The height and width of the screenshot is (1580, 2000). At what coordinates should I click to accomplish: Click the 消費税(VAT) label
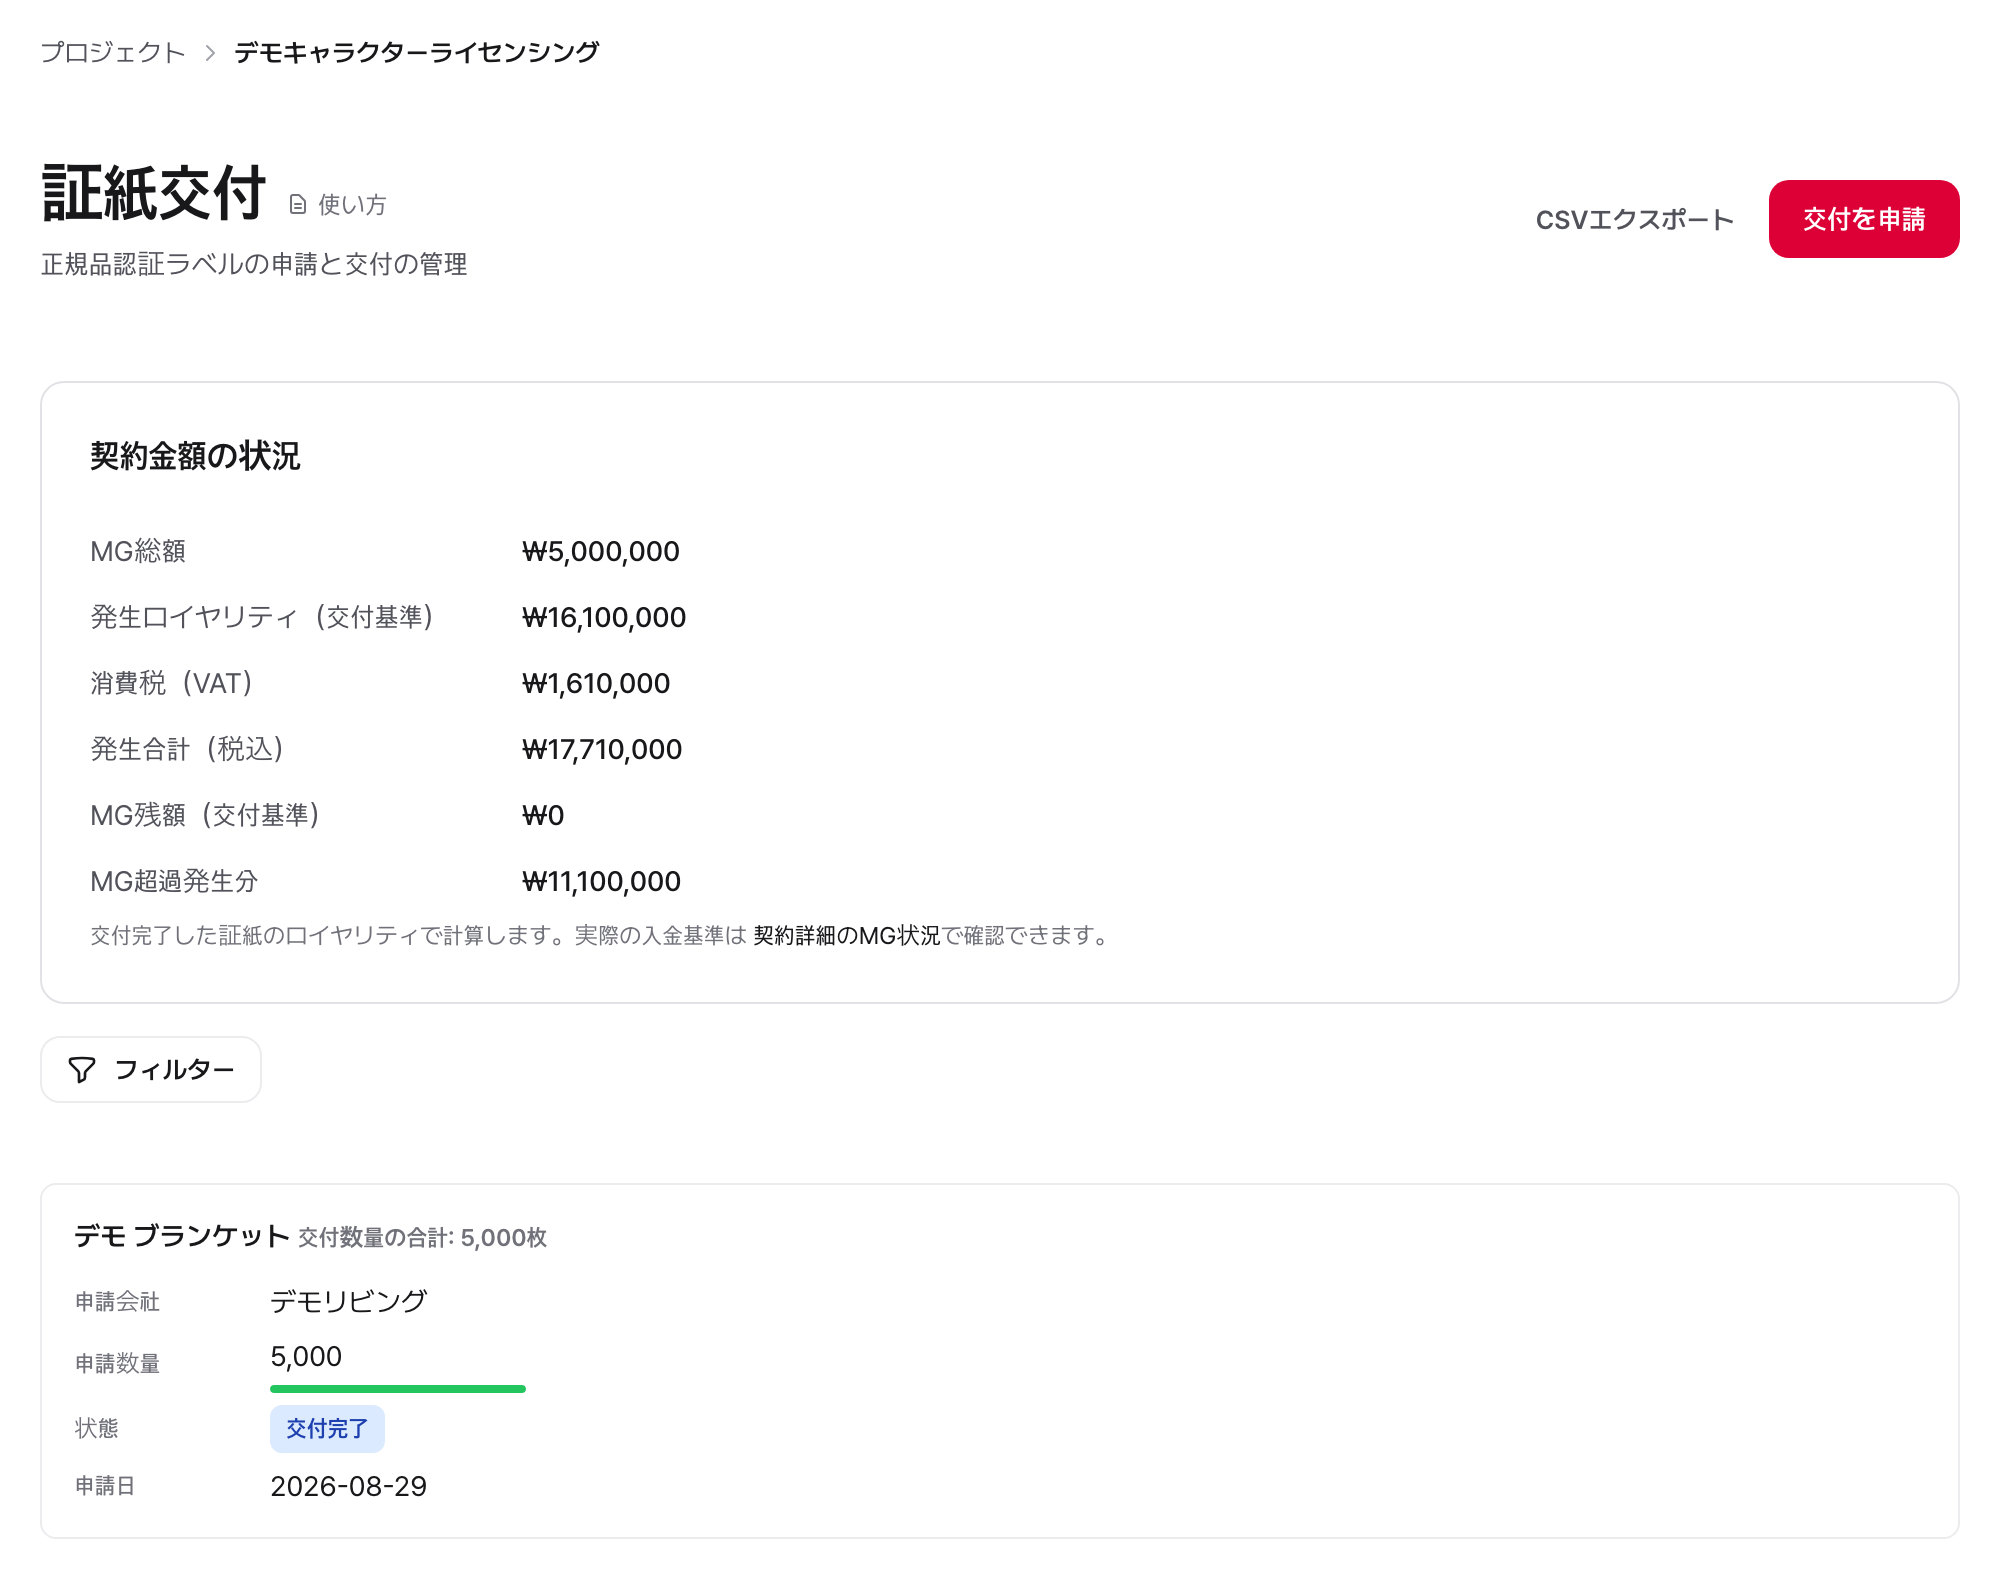tap(171, 683)
